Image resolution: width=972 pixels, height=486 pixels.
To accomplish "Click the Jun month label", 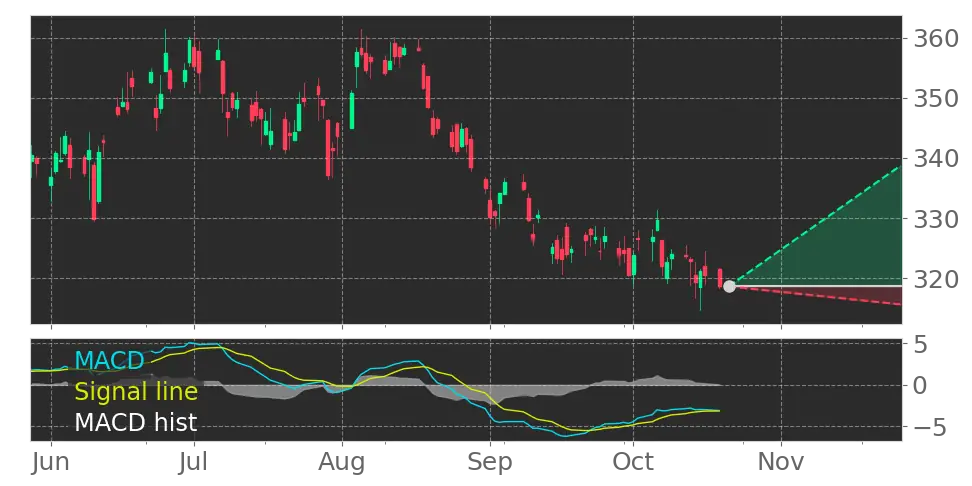I will click(x=51, y=462).
